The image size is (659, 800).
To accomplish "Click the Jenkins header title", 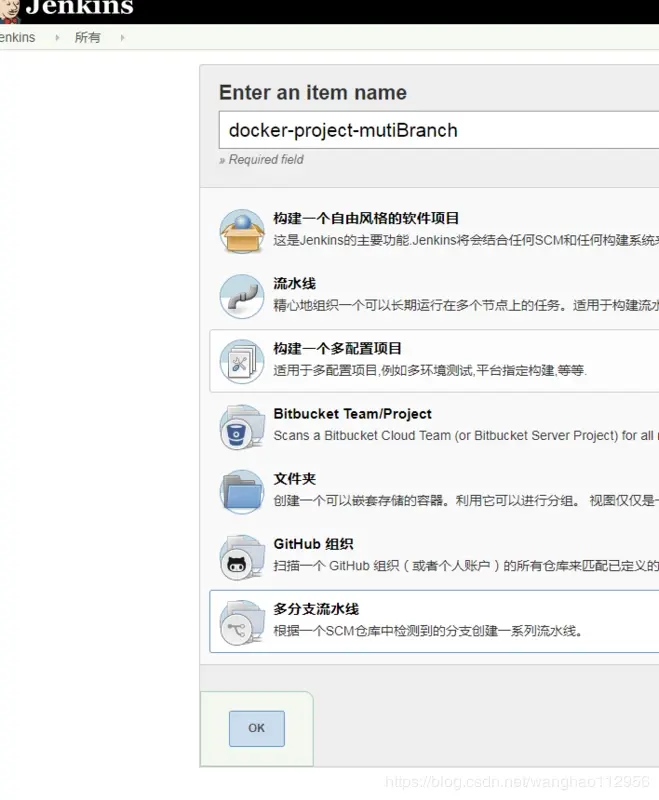I will pos(80,8).
